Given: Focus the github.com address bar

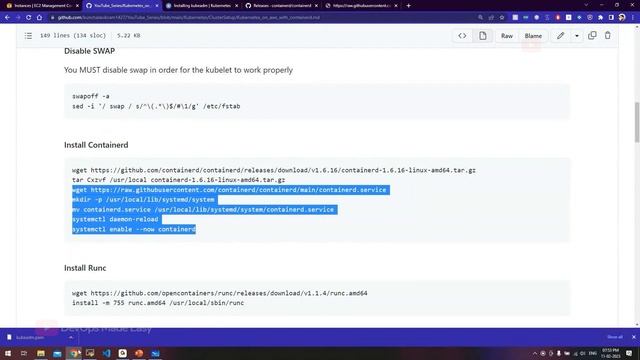Looking at the screenshot, I should (x=261, y=18).
